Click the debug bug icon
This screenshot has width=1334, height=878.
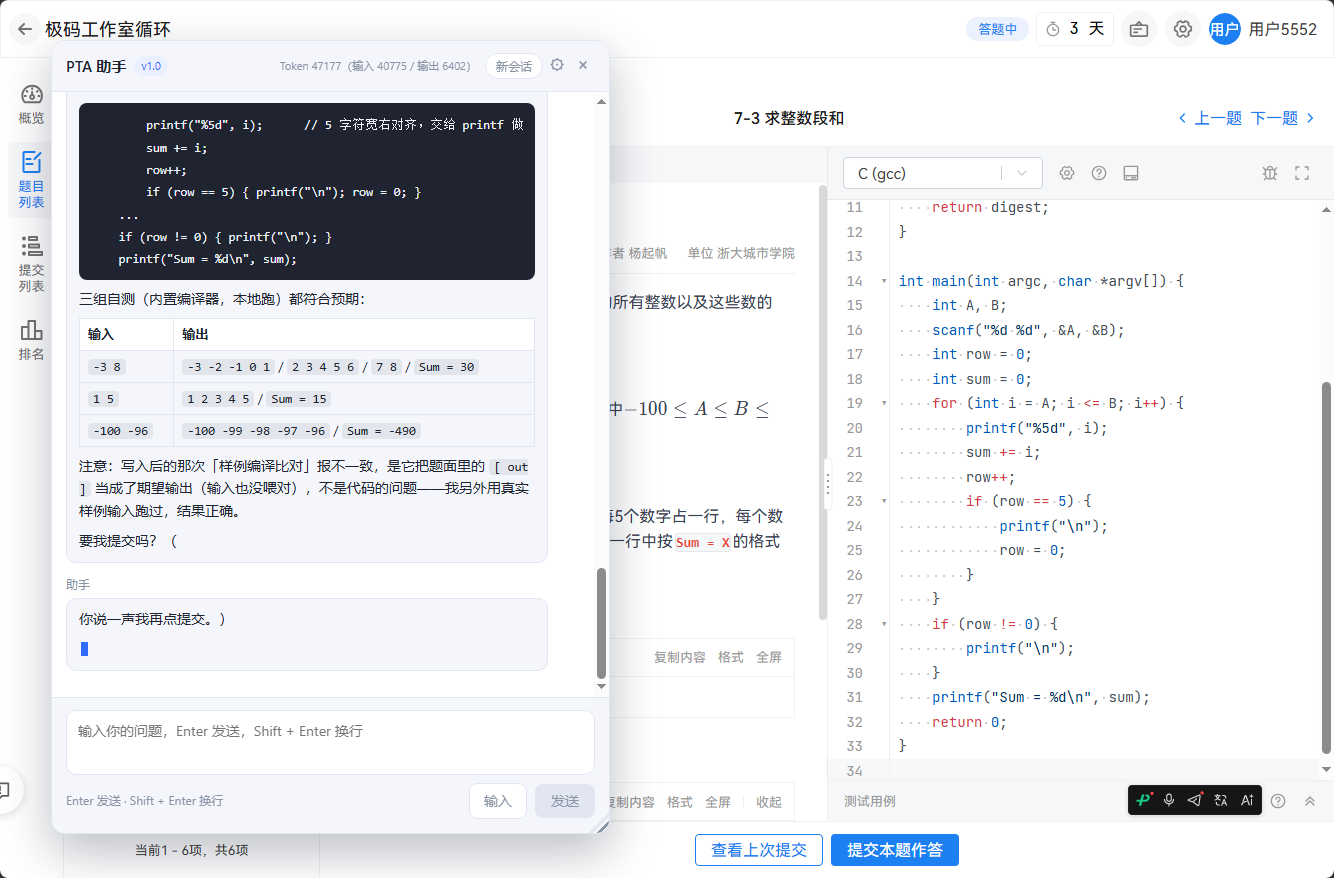pos(1270,173)
